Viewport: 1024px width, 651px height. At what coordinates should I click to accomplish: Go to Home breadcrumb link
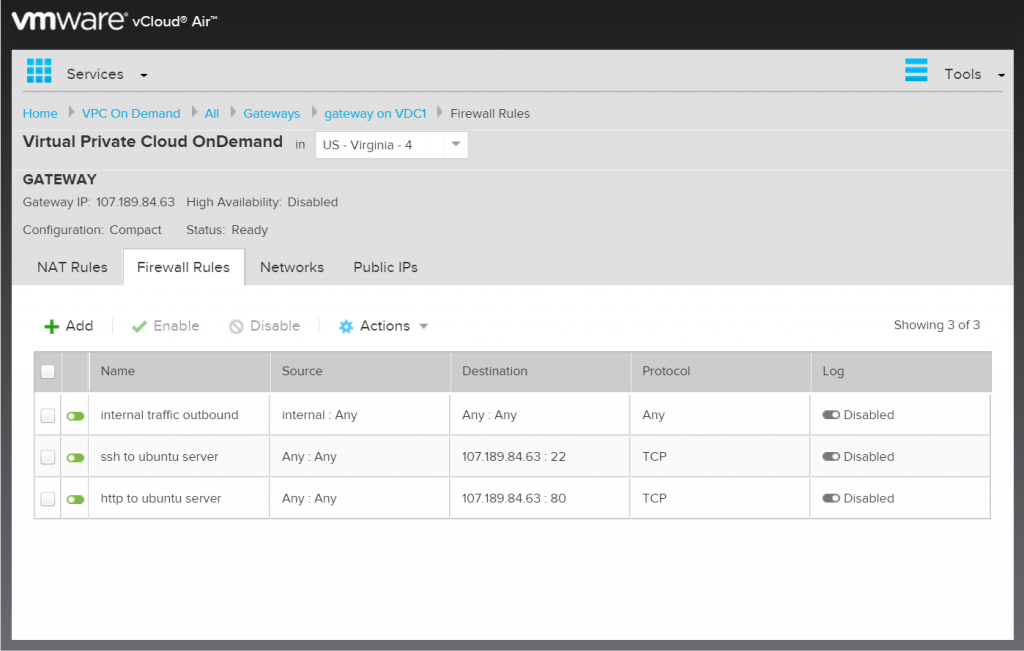coord(40,114)
